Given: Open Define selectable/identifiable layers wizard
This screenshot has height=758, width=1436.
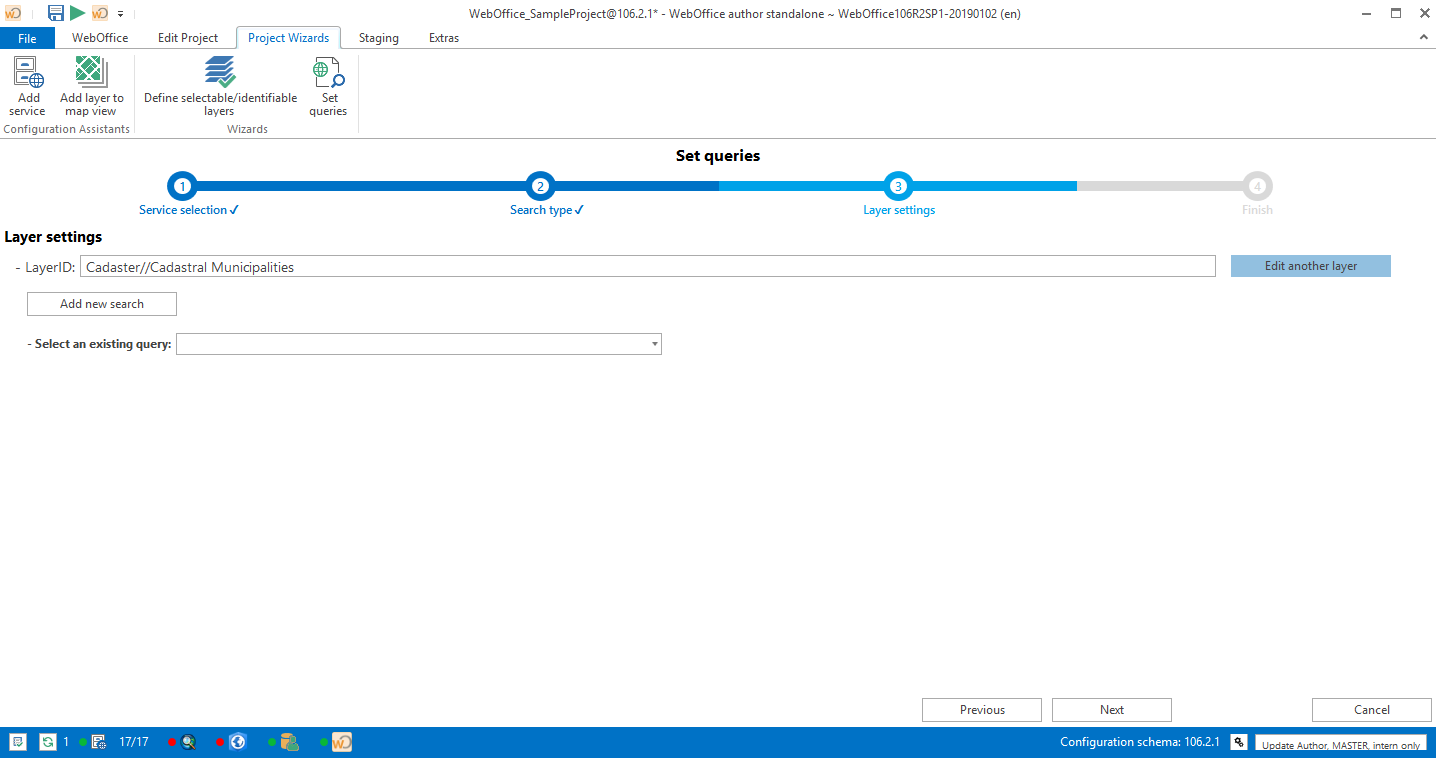Looking at the screenshot, I should 218,85.
